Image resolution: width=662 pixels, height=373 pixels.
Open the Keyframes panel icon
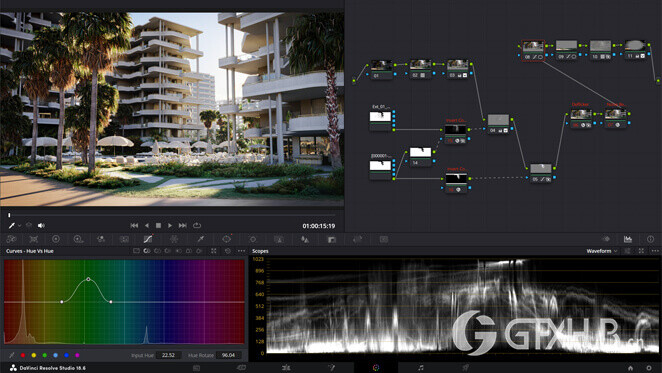pos(606,239)
